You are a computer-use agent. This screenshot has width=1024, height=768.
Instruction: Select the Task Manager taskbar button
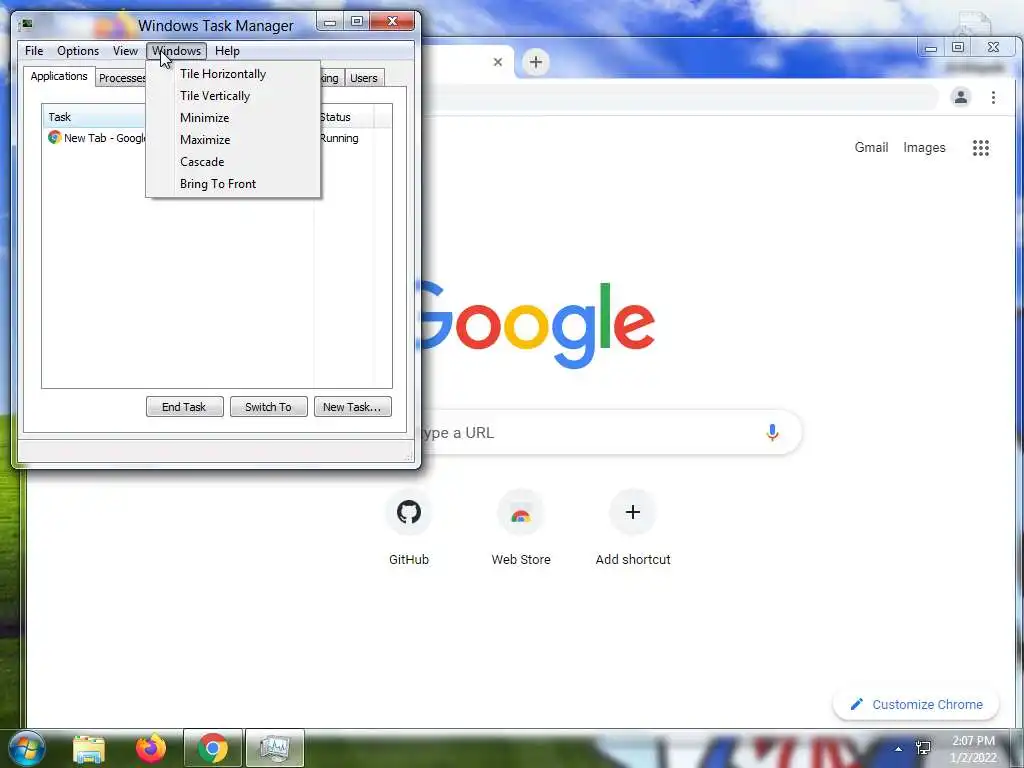point(274,748)
